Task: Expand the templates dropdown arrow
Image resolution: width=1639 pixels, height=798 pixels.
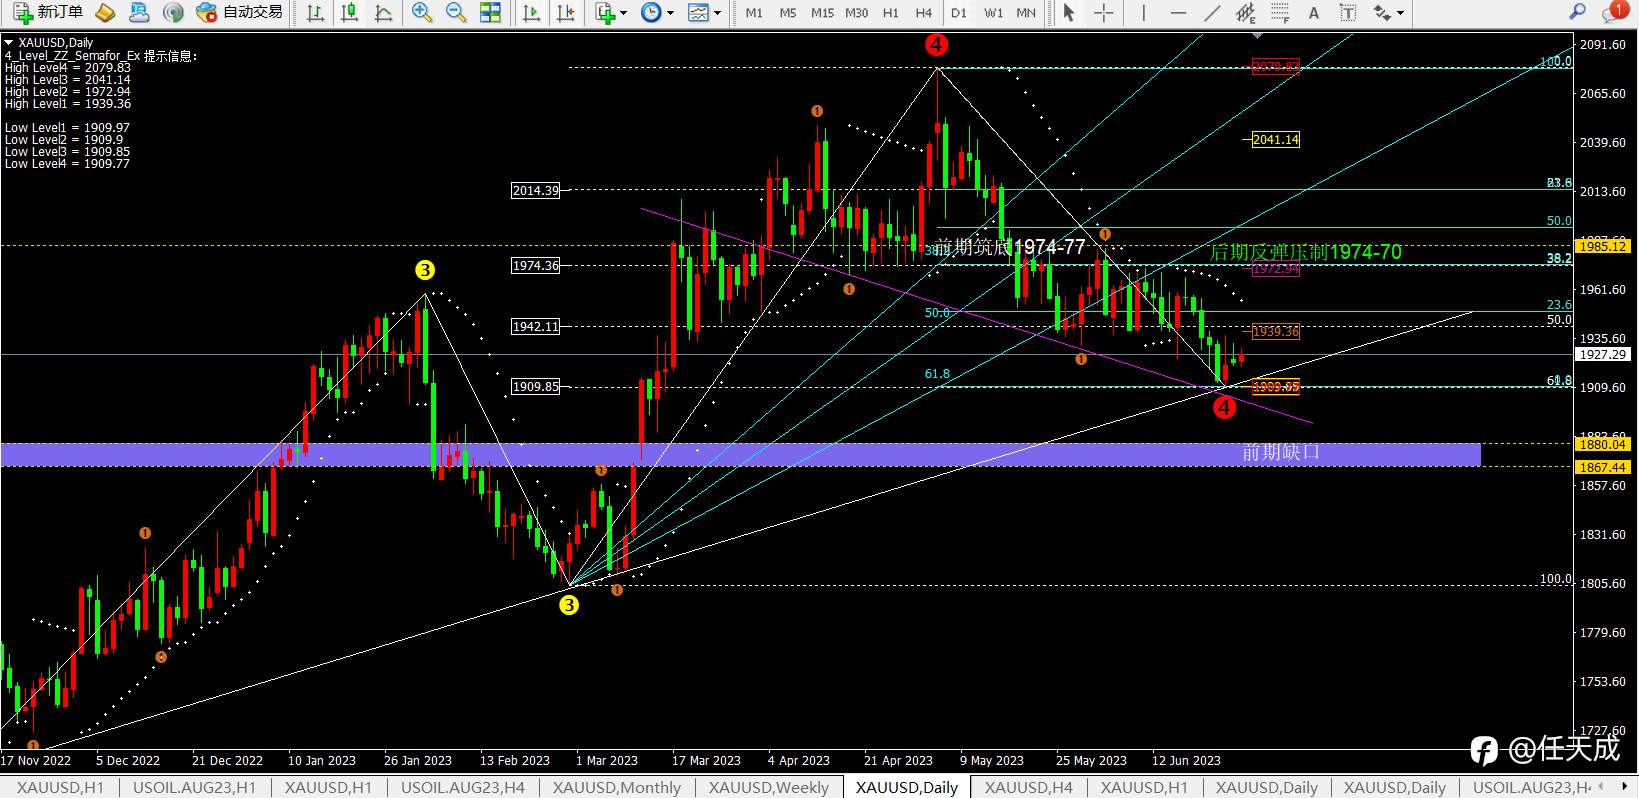Action: pyautogui.click(x=718, y=13)
